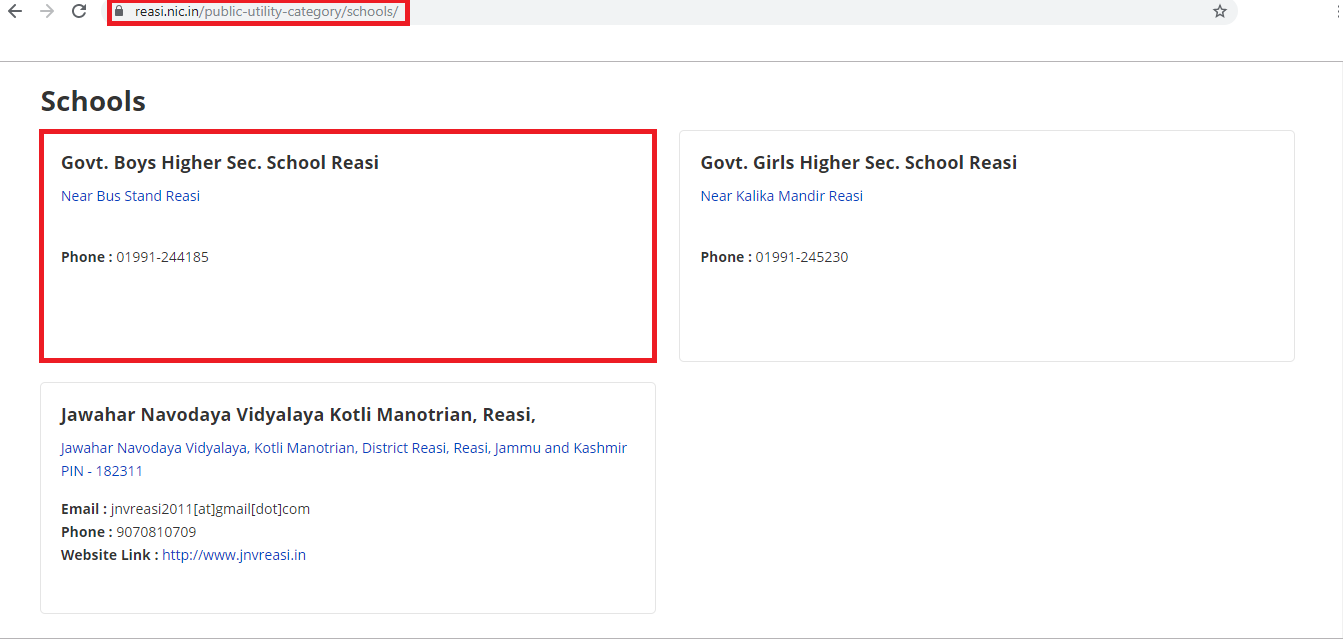Select Govt. Girls Higher Sec. School Reasi title
The height and width of the screenshot is (643, 1343).
coord(858,162)
